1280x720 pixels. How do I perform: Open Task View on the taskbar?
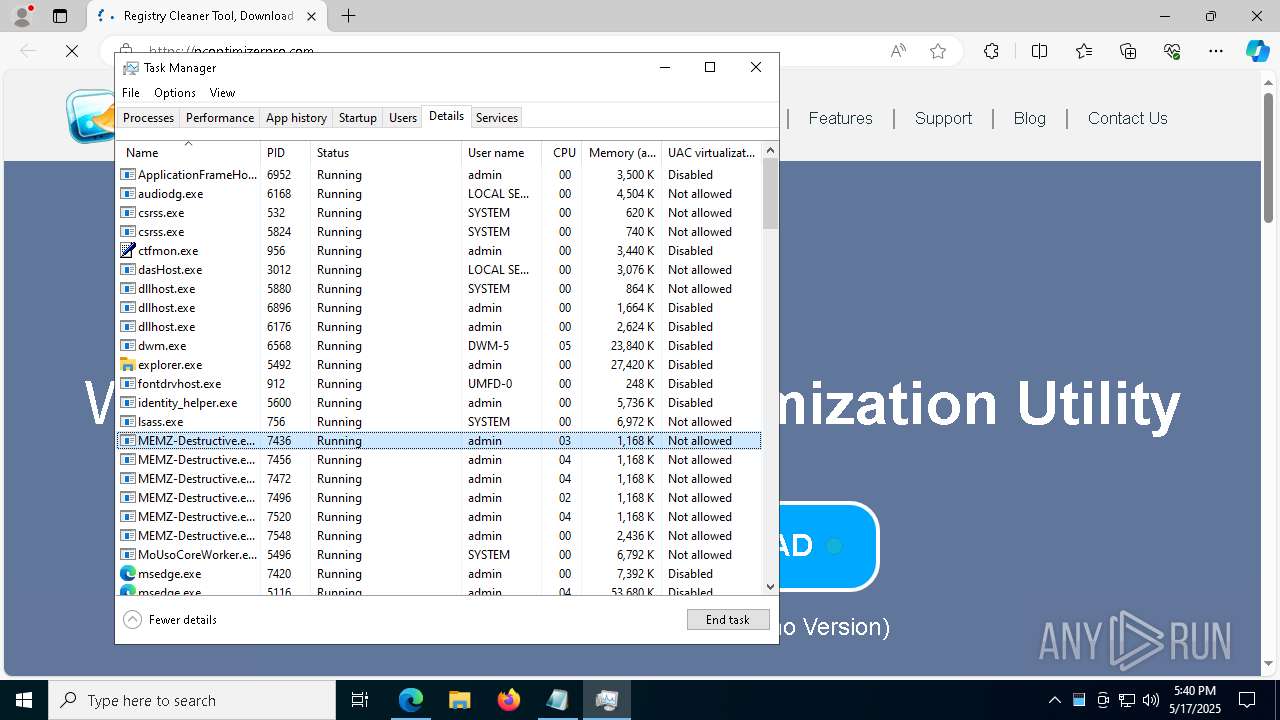pyautogui.click(x=360, y=700)
